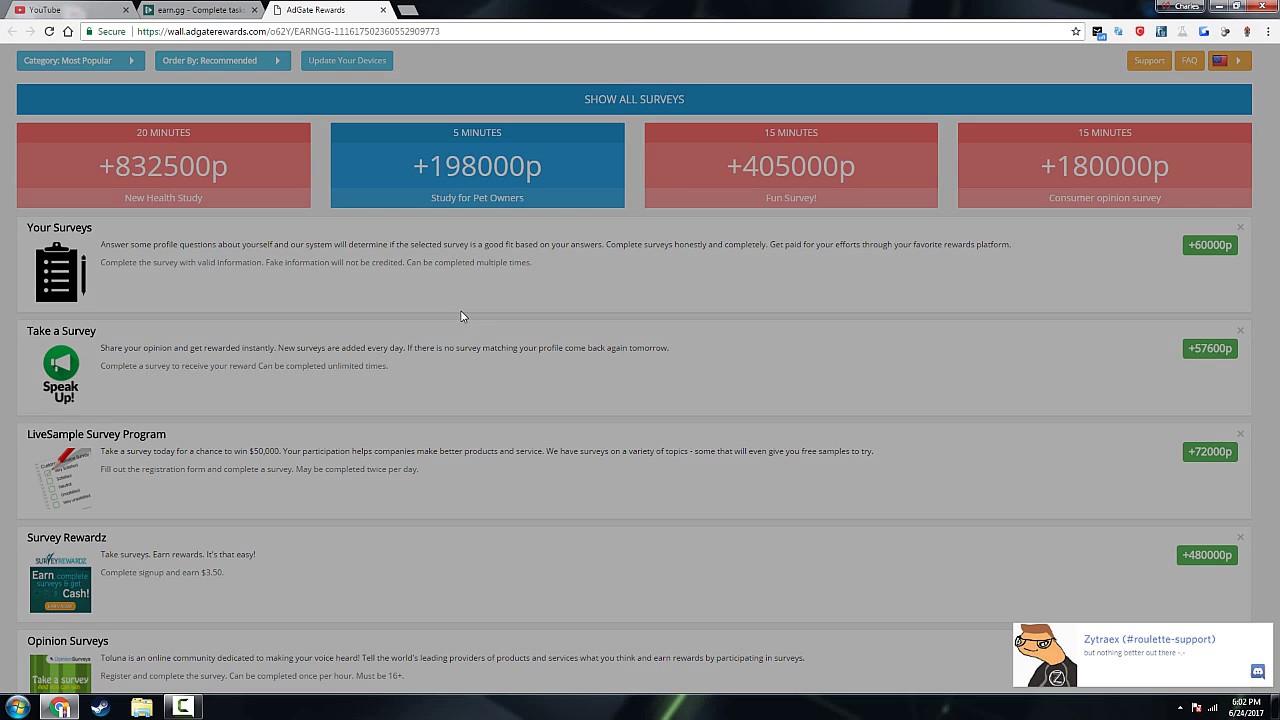1280x720 pixels.
Task: Click the Discord icon in the notification
Action: [x=1257, y=672]
